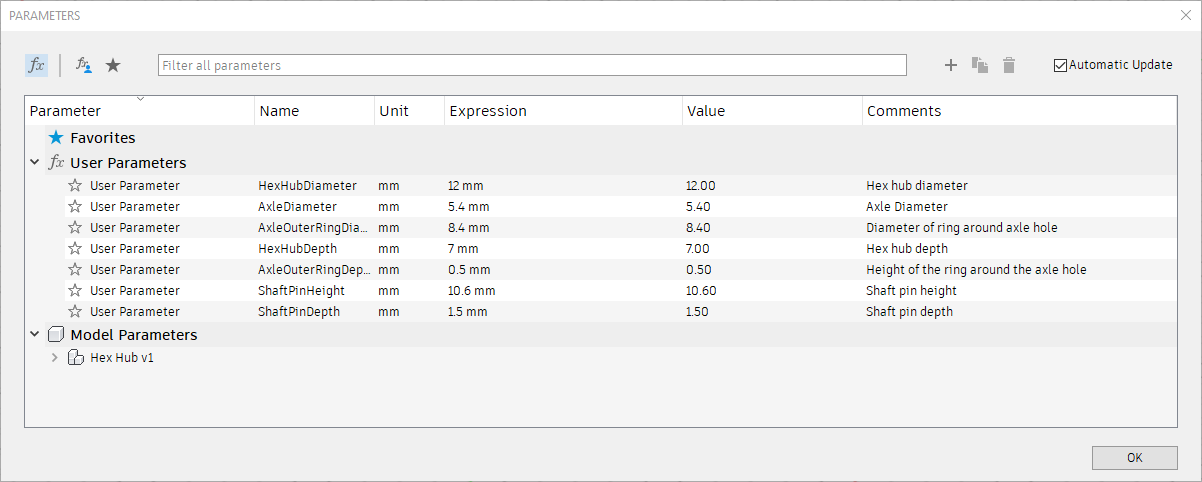Click the trash delete parameter icon
The width and height of the screenshot is (1202, 482).
tap(1009, 65)
